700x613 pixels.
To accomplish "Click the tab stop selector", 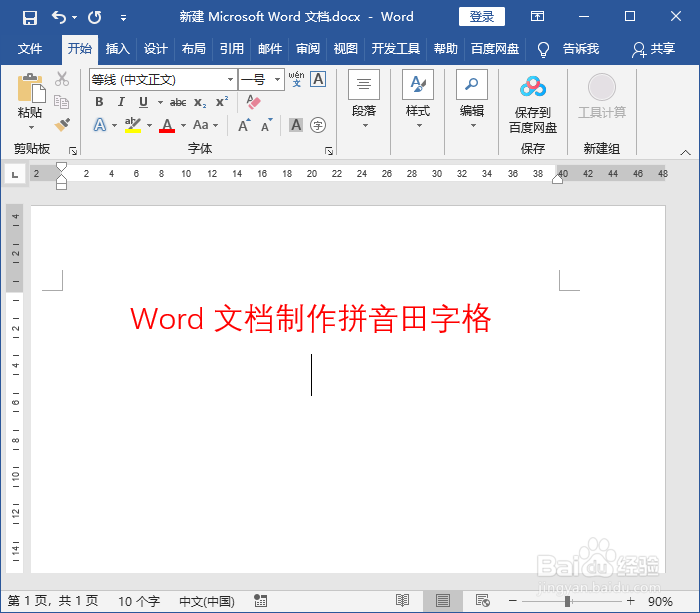I will click(x=15, y=174).
